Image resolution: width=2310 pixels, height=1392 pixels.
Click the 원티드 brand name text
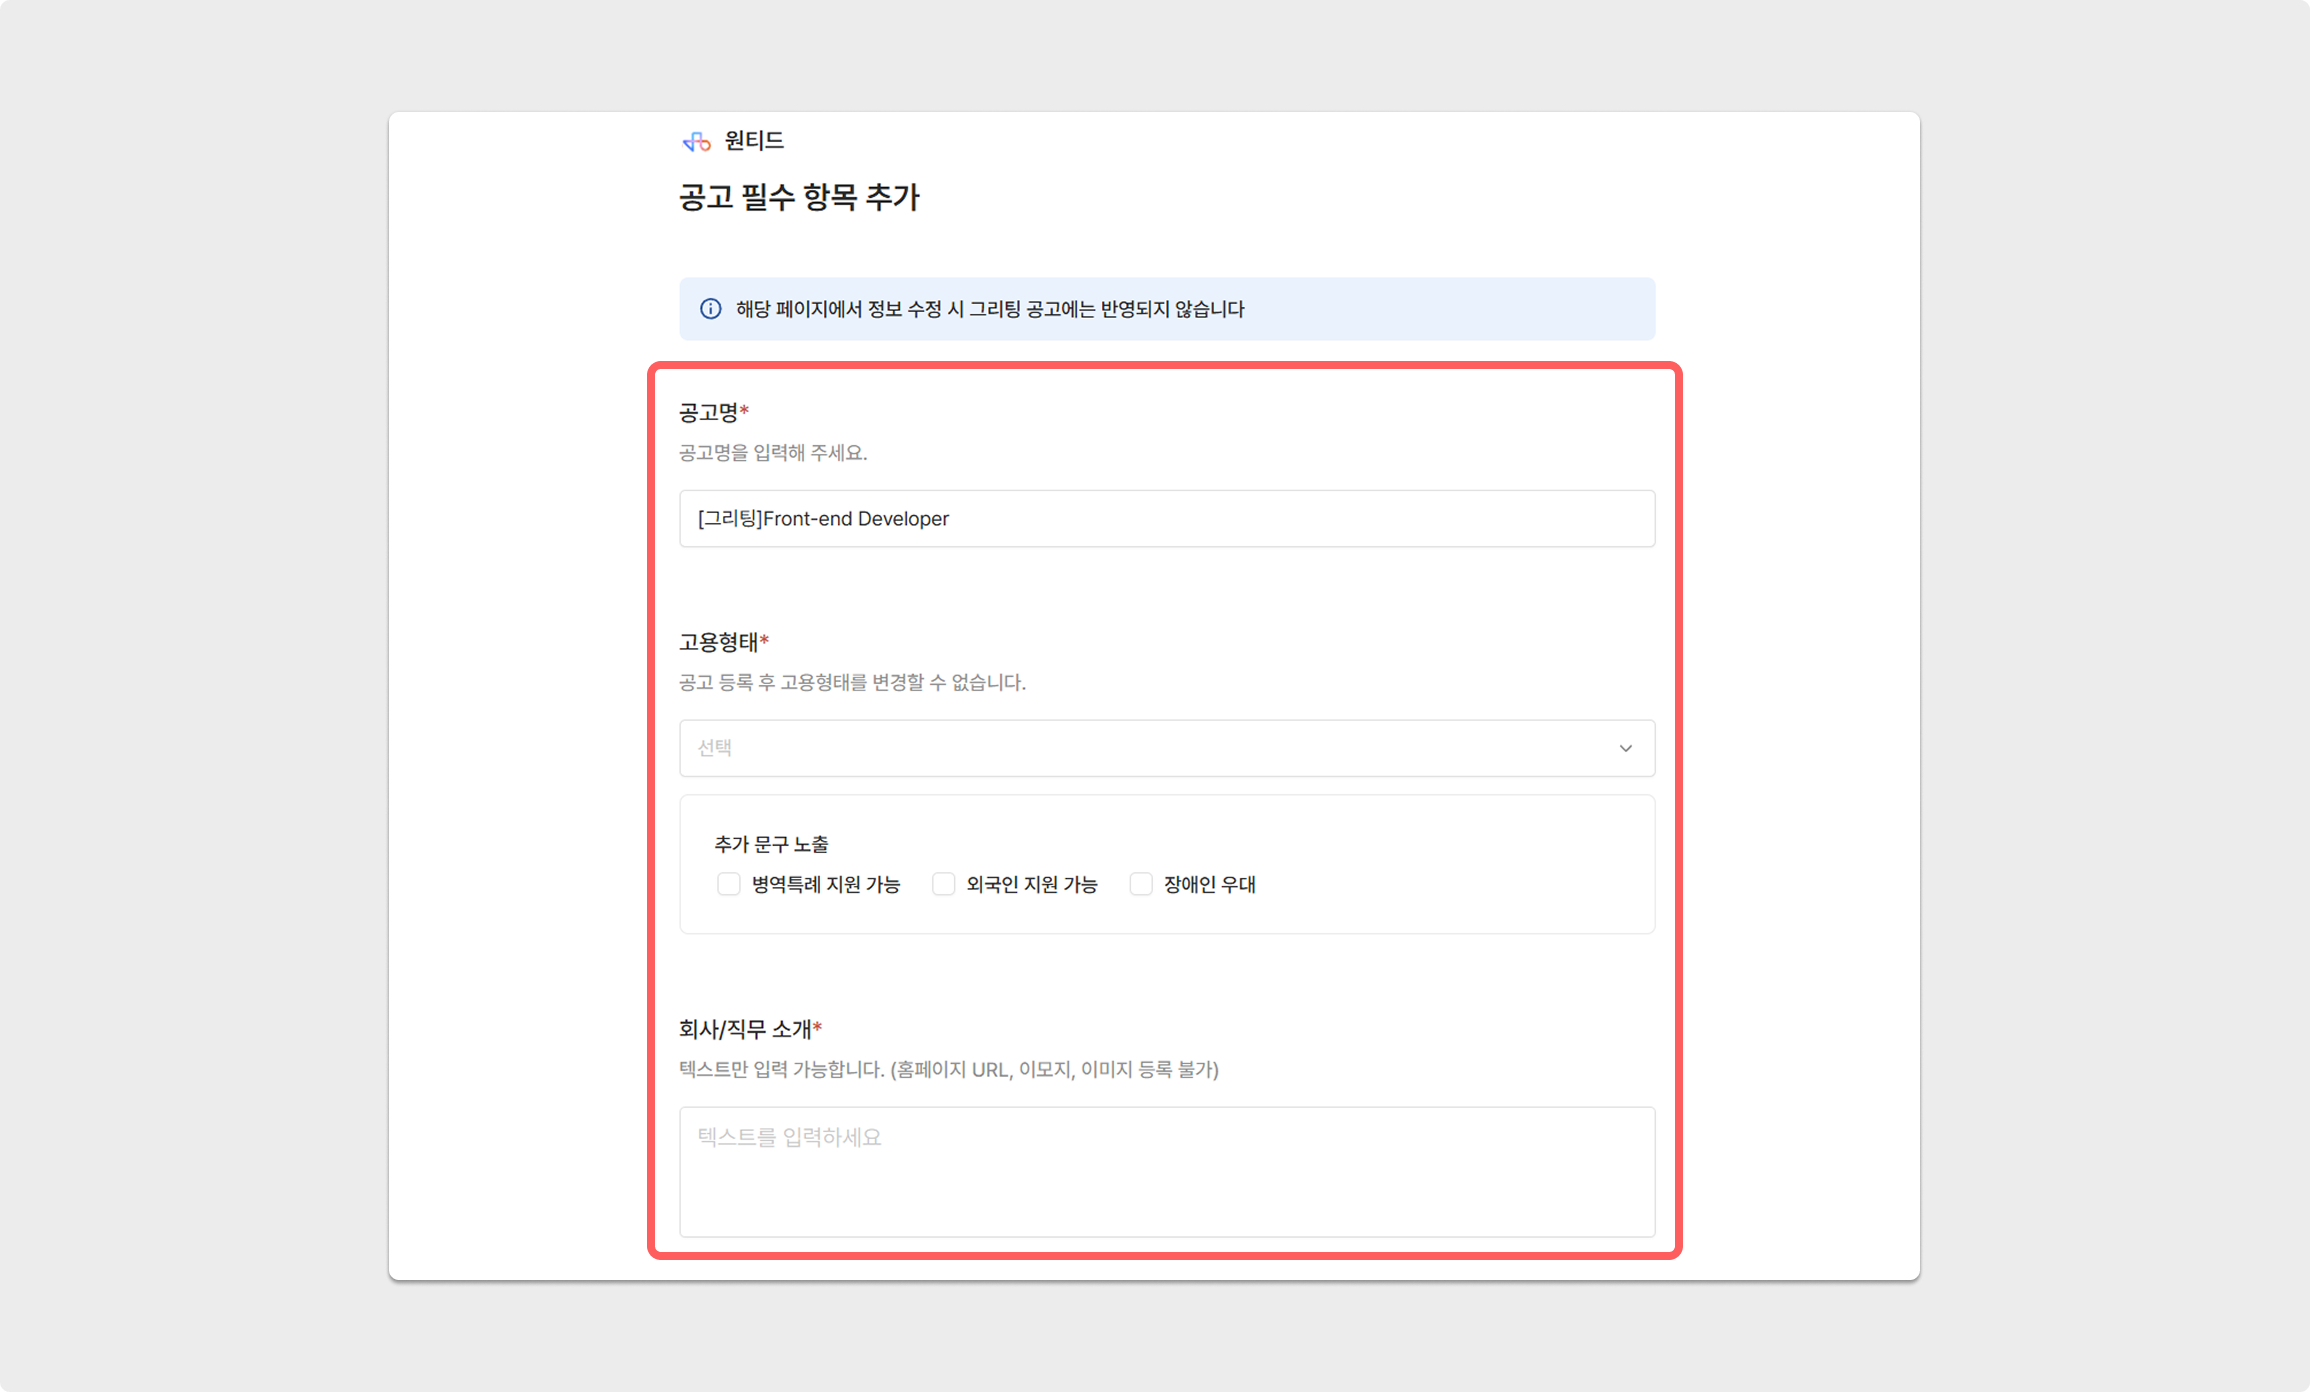754,141
